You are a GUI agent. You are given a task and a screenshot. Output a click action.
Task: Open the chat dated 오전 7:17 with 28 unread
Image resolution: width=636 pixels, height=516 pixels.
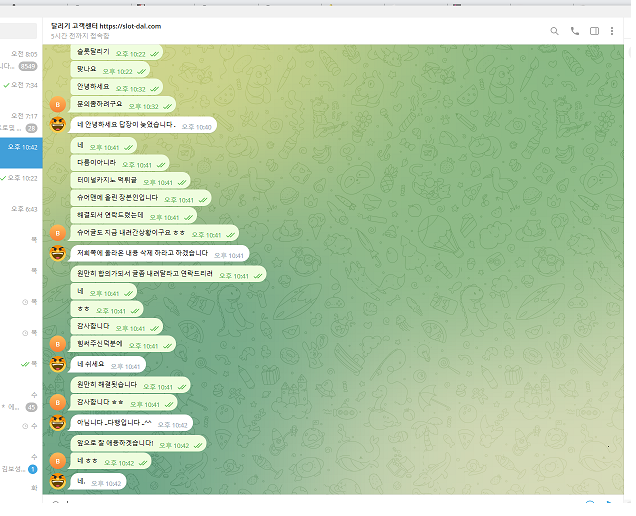(19, 122)
